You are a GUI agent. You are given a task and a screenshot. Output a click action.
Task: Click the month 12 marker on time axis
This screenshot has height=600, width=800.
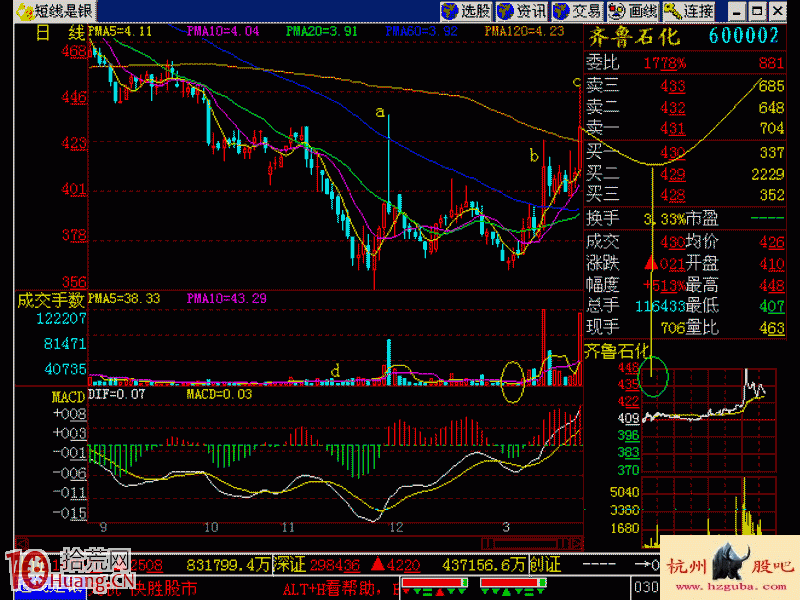(396, 527)
